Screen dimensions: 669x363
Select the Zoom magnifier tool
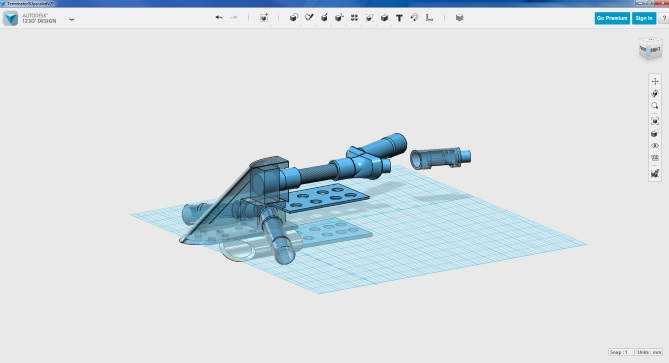655,106
